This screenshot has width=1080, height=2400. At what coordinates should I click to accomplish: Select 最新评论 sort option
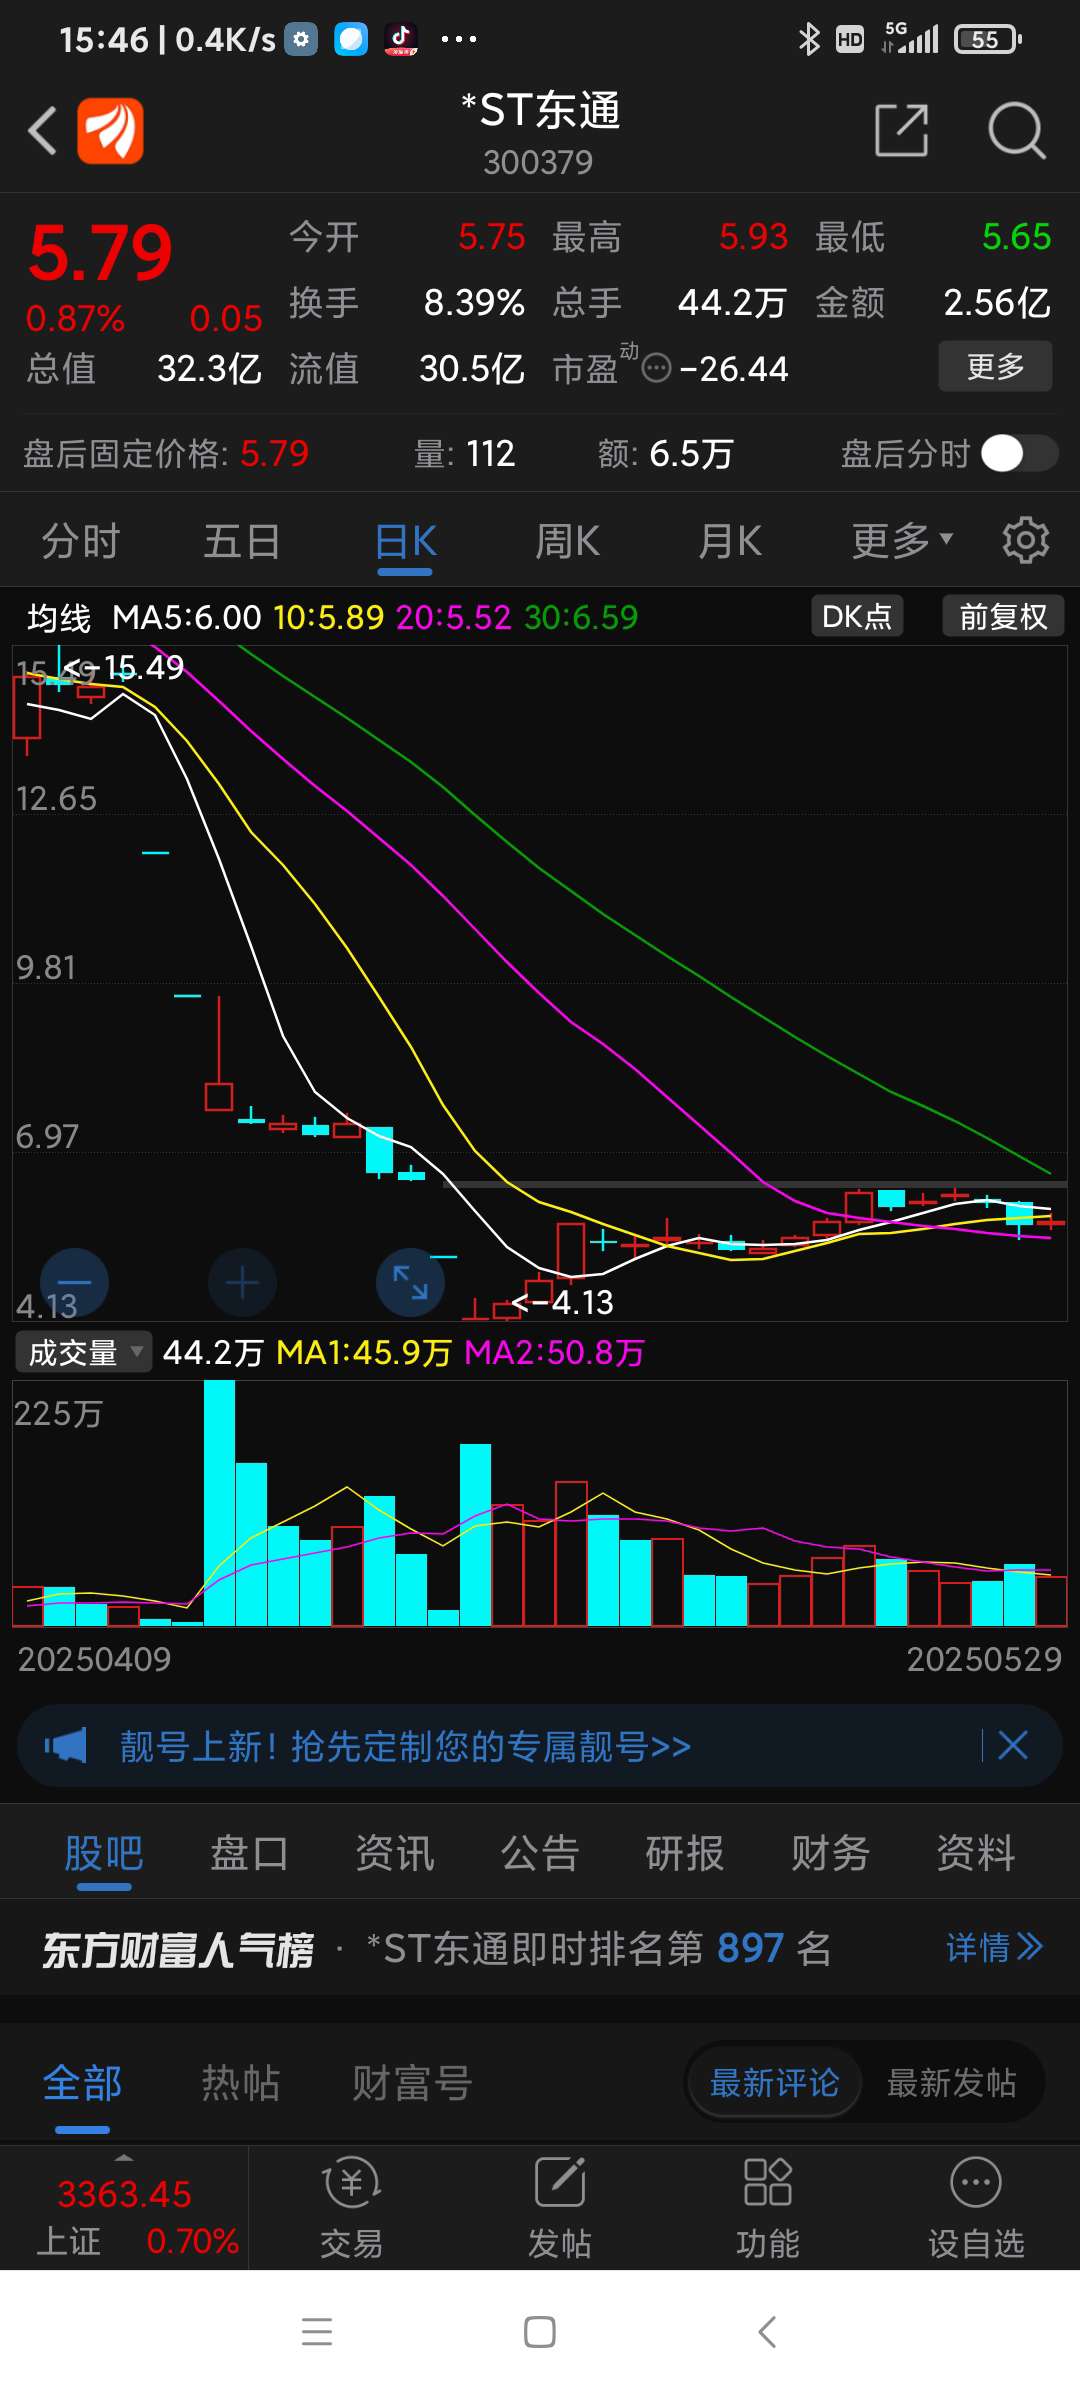[x=774, y=2083]
